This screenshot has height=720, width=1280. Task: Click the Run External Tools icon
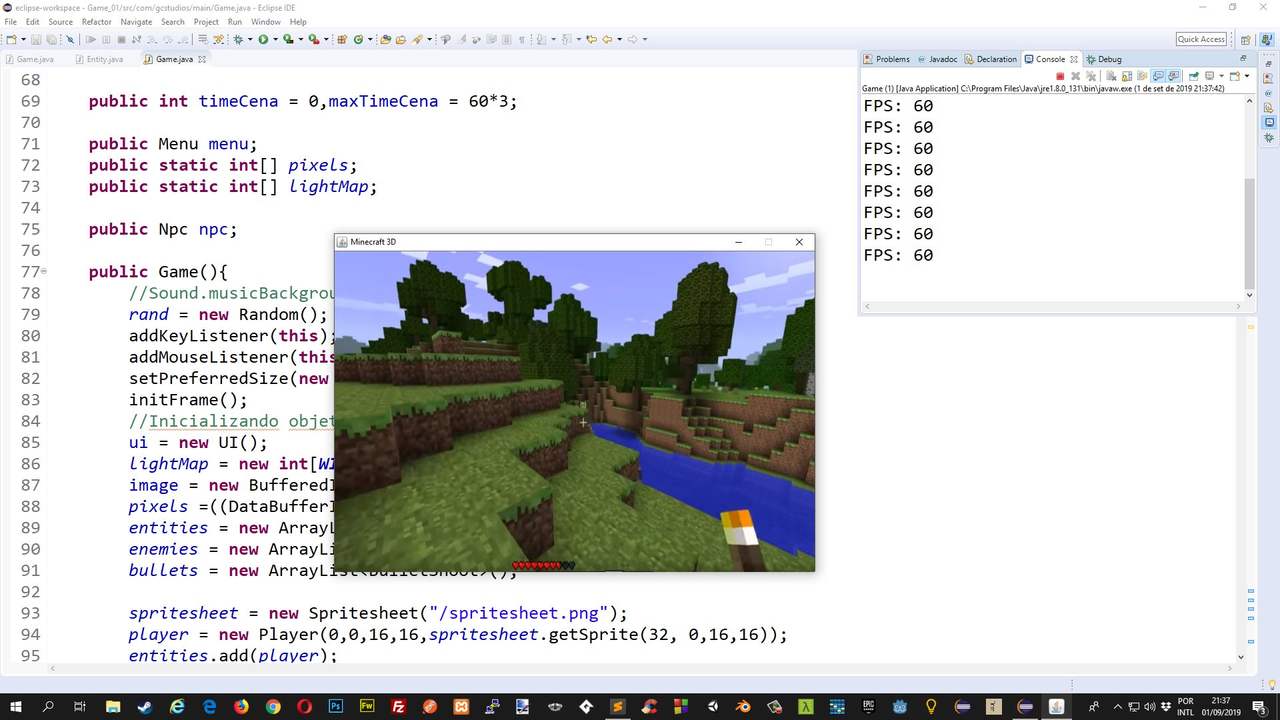(313, 40)
